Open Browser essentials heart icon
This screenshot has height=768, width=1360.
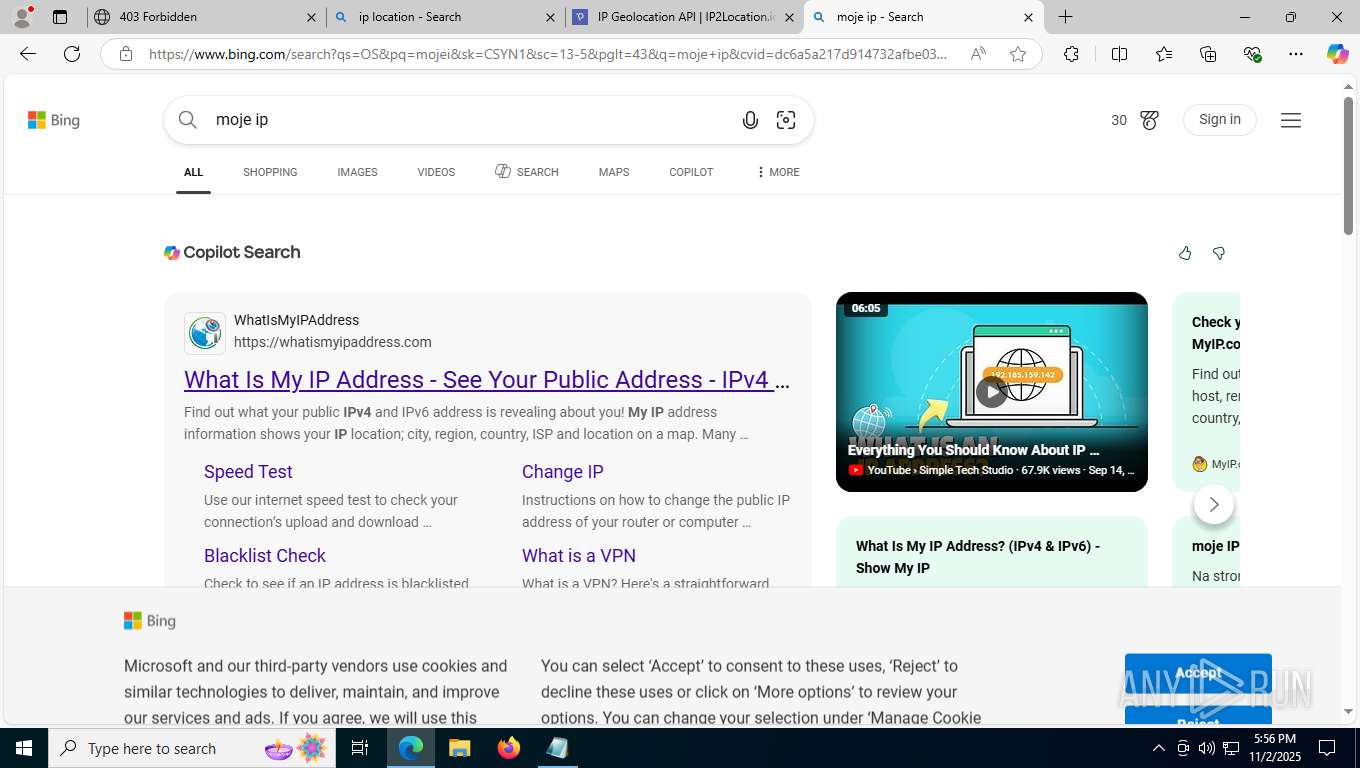[1252, 54]
